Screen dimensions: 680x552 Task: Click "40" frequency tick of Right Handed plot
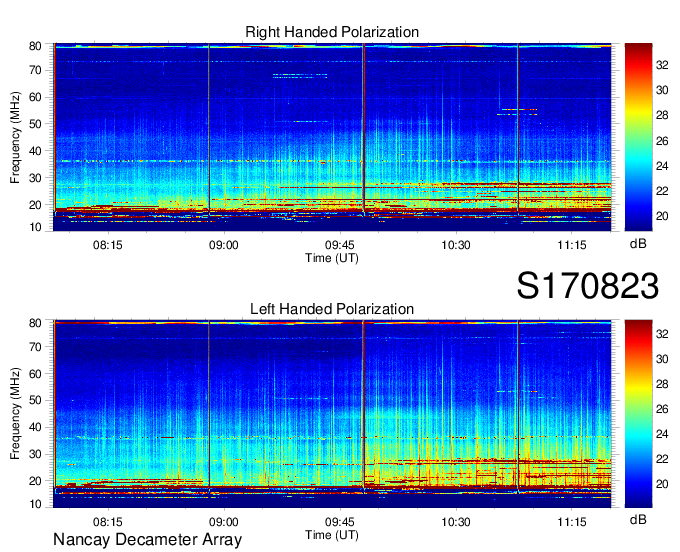[35, 151]
